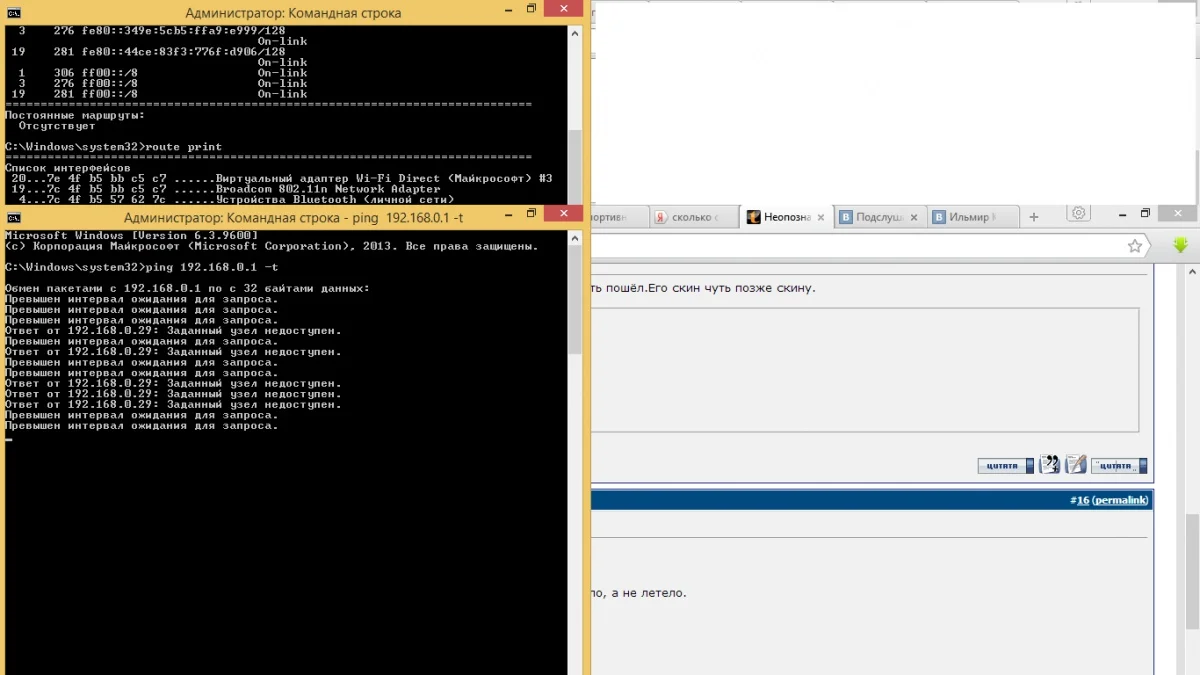Click 'Список интерфейсов' heading
The image size is (1200, 675).
(67, 168)
